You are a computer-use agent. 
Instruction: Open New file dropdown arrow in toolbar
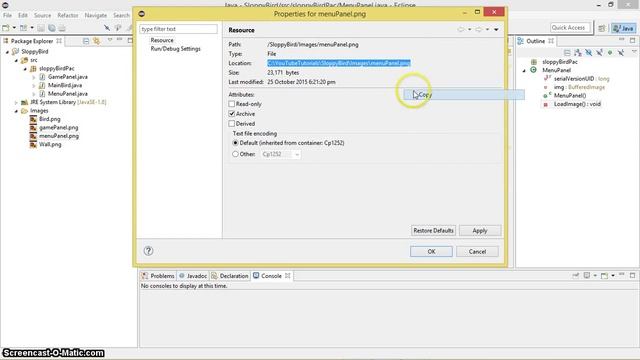click(x=14, y=28)
